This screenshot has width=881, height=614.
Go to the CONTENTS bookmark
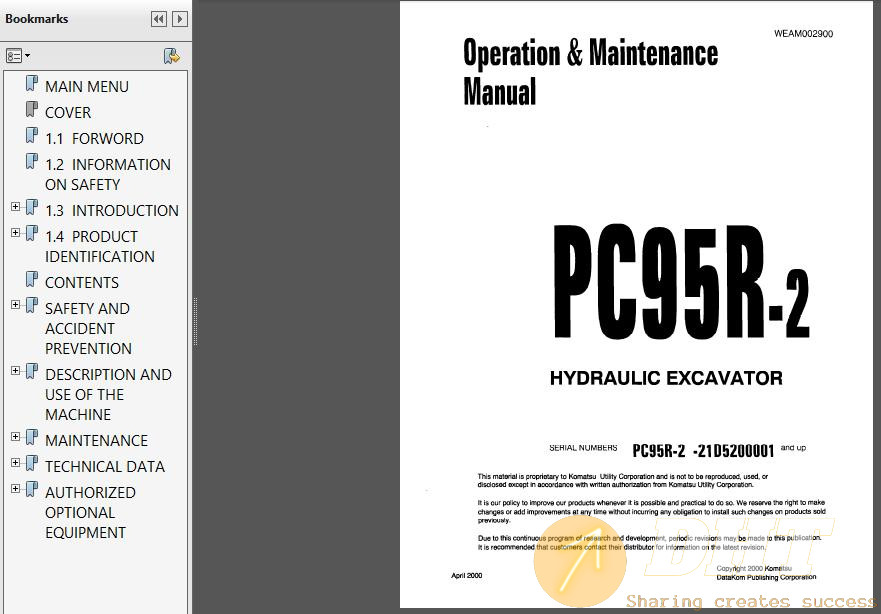82,282
